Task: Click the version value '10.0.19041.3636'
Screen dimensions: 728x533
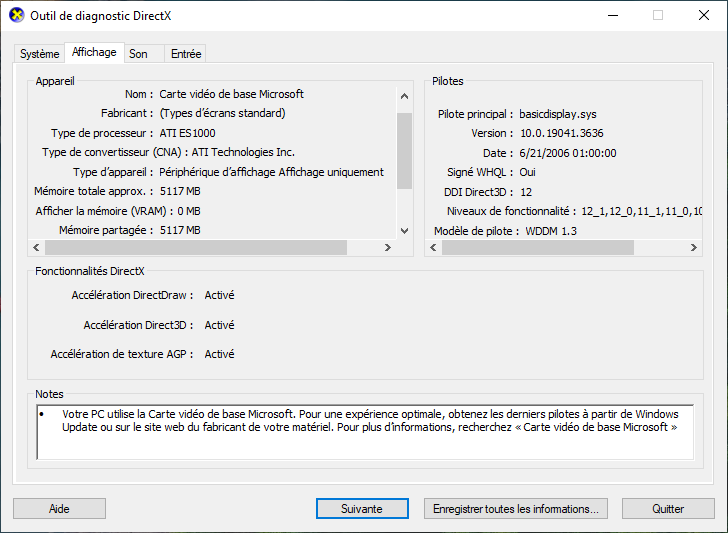Action: coord(561,133)
